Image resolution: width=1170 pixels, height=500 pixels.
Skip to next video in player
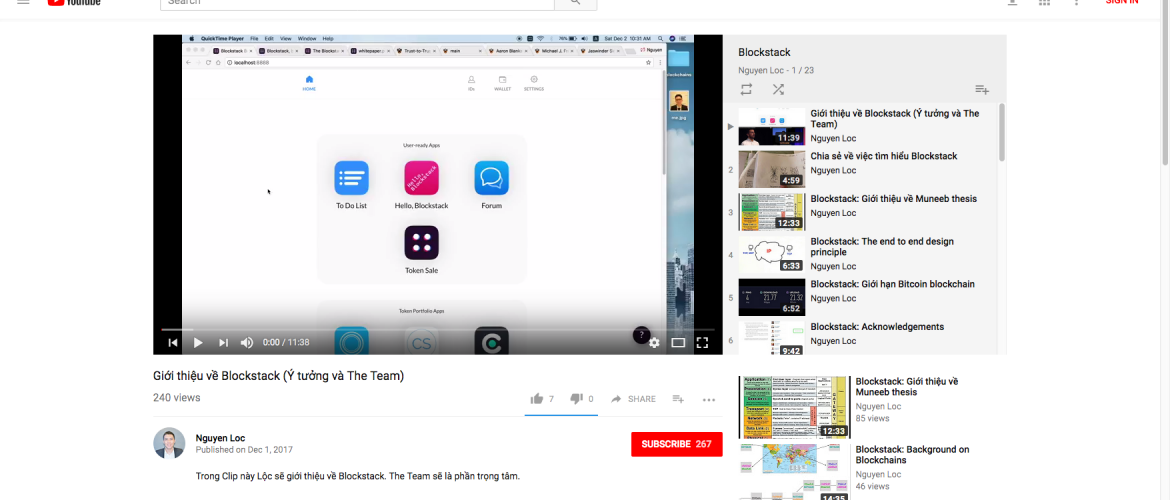(x=223, y=342)
